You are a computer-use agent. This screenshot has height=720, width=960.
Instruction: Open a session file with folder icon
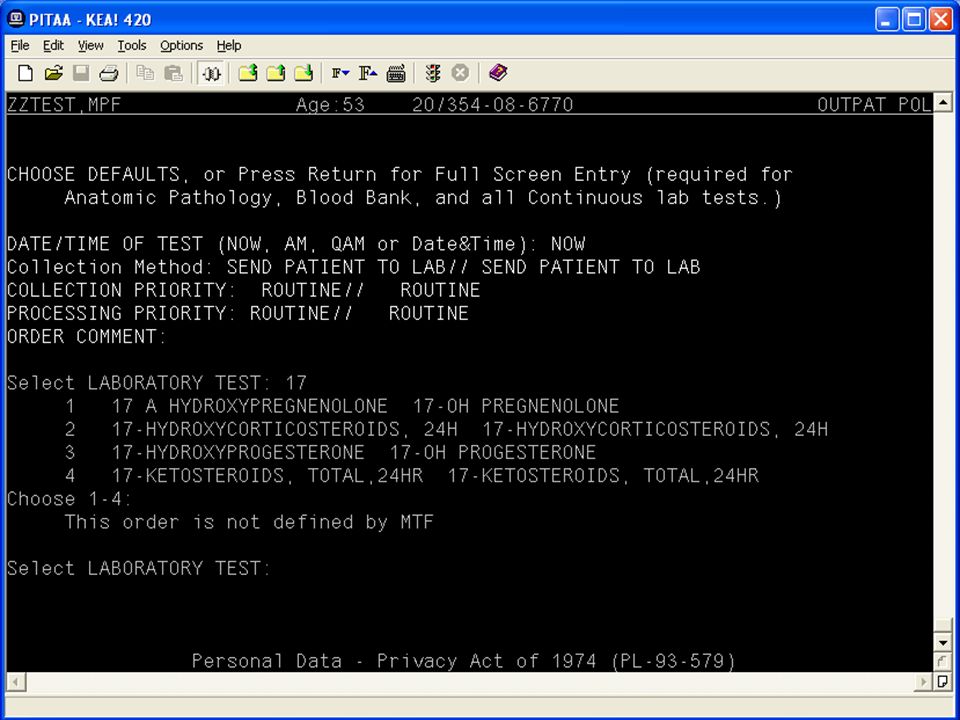(x=53, y=73)
